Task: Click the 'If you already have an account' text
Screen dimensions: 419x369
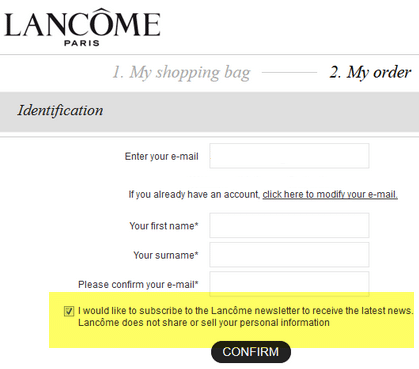Action: 194,194
